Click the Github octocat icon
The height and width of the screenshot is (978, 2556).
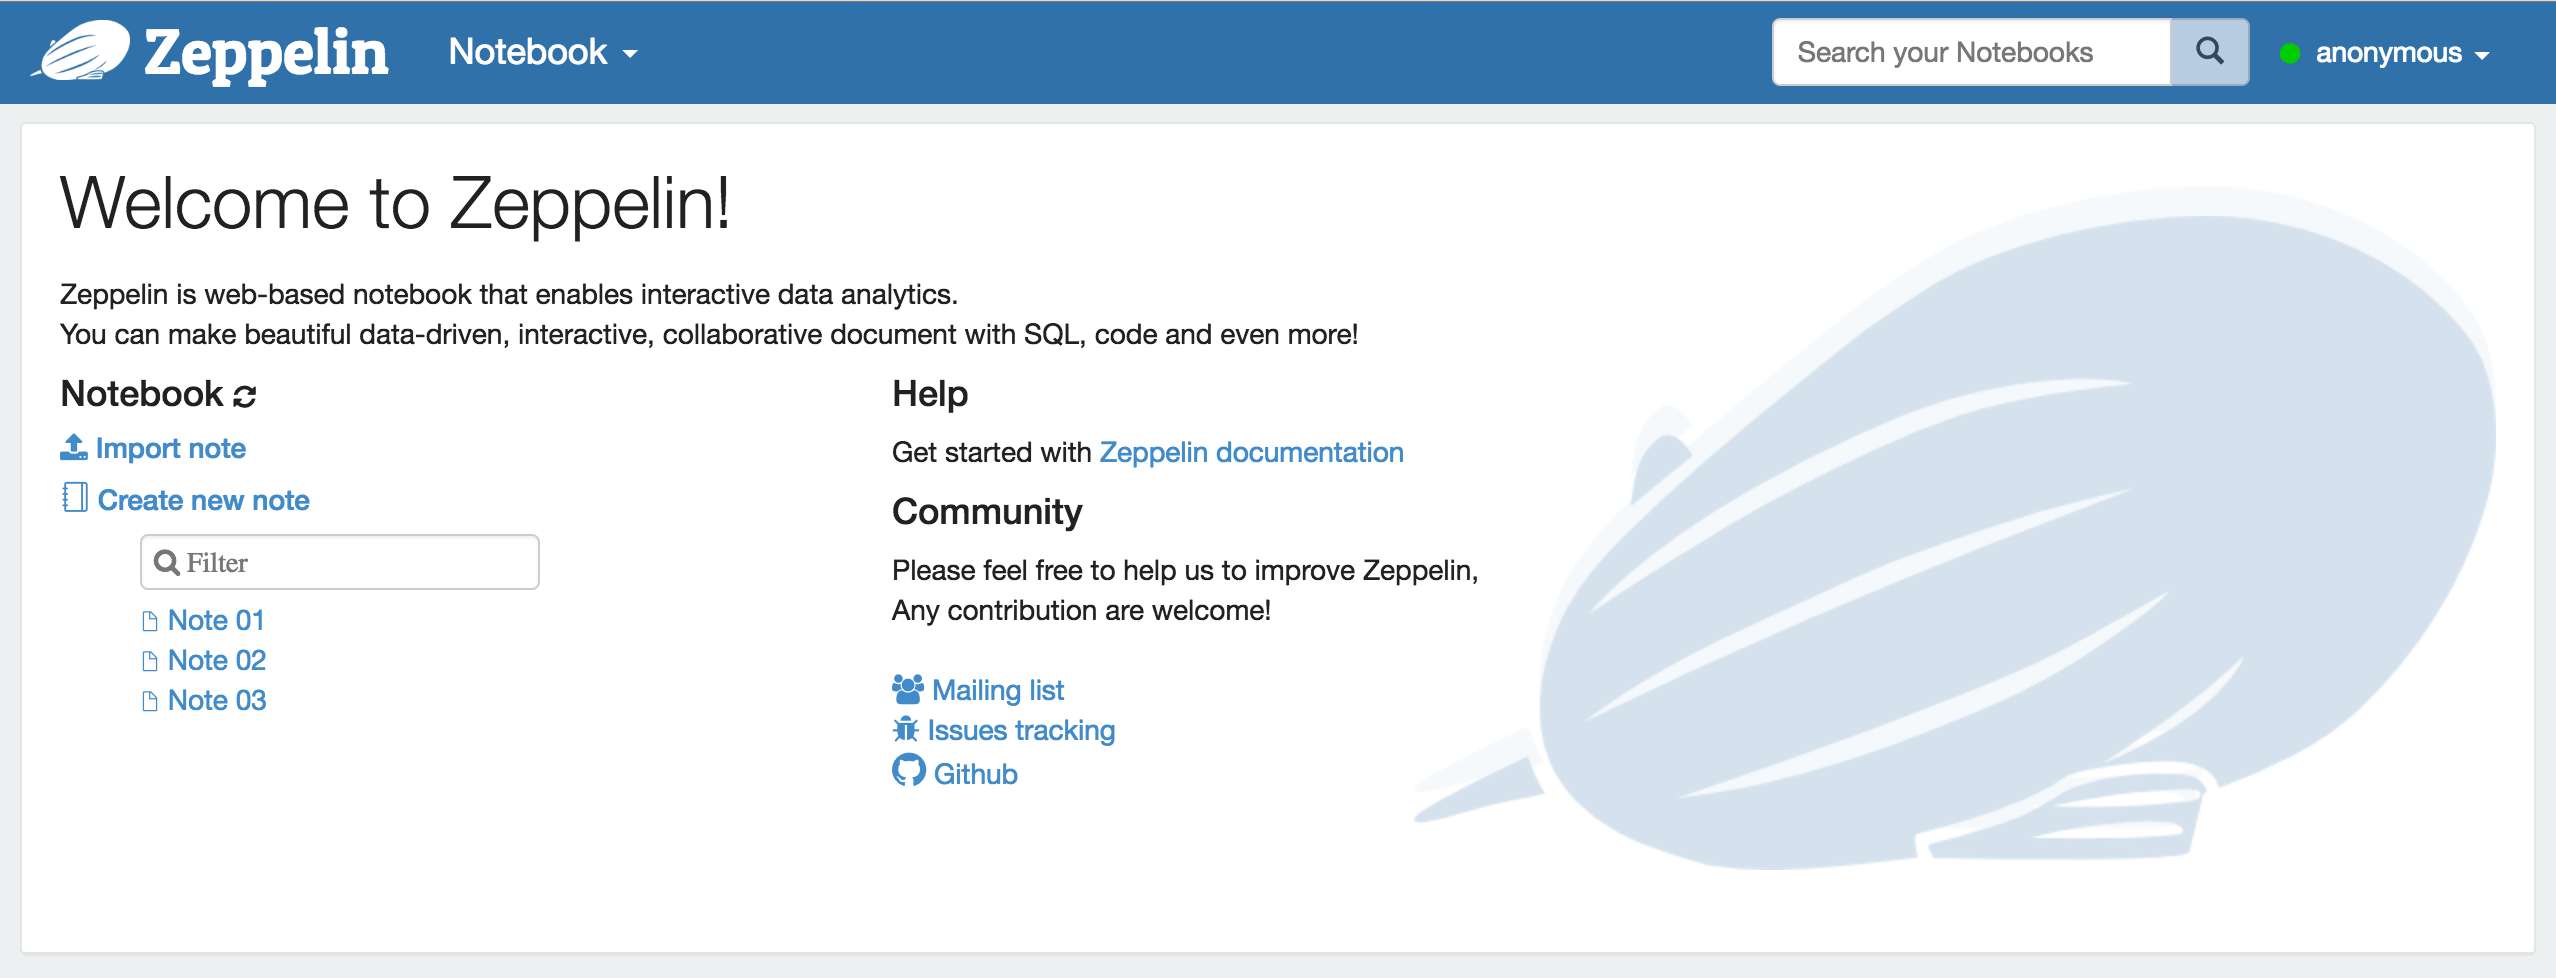[x=908, y=771]
